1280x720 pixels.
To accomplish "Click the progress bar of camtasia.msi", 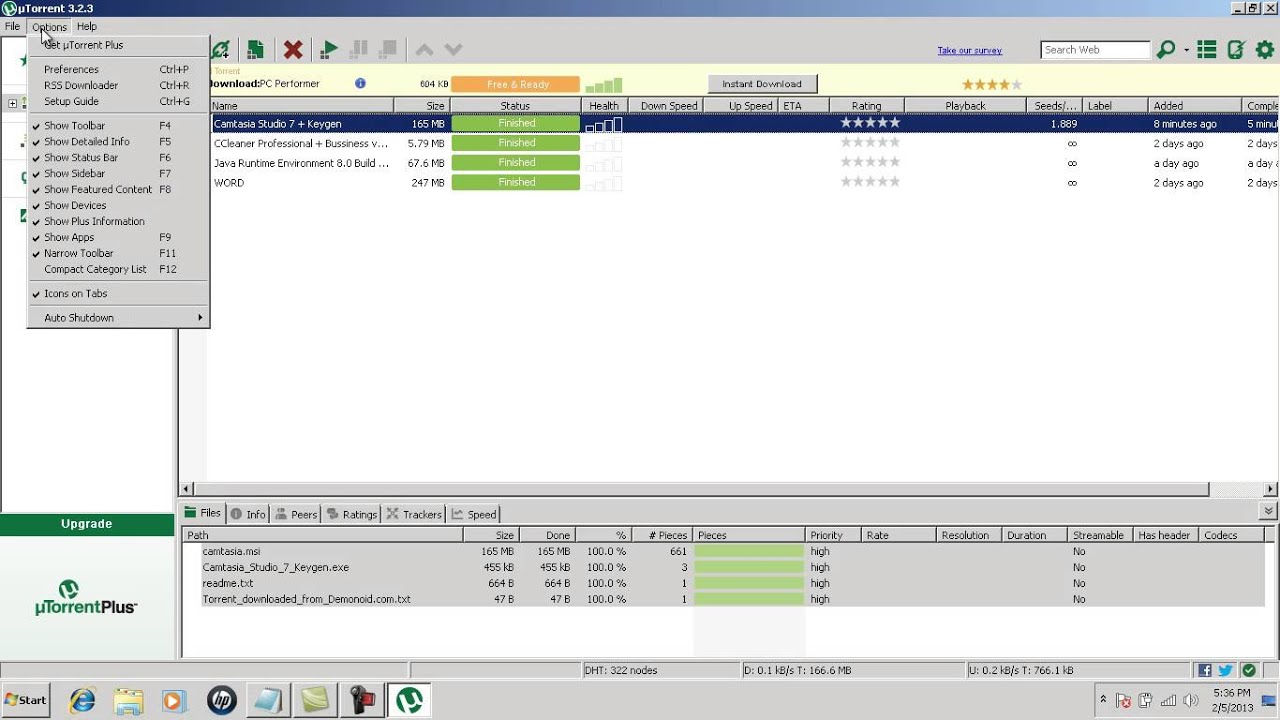I will 749,551.
